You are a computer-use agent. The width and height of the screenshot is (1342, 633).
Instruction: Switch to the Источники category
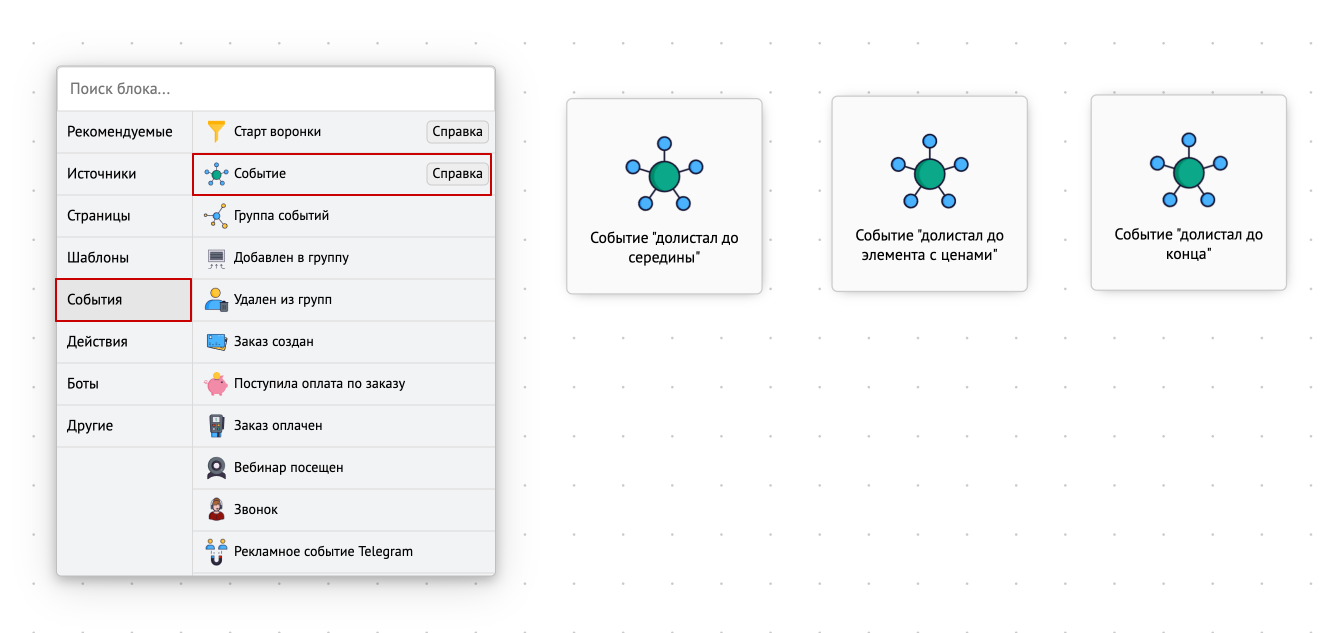102,174
